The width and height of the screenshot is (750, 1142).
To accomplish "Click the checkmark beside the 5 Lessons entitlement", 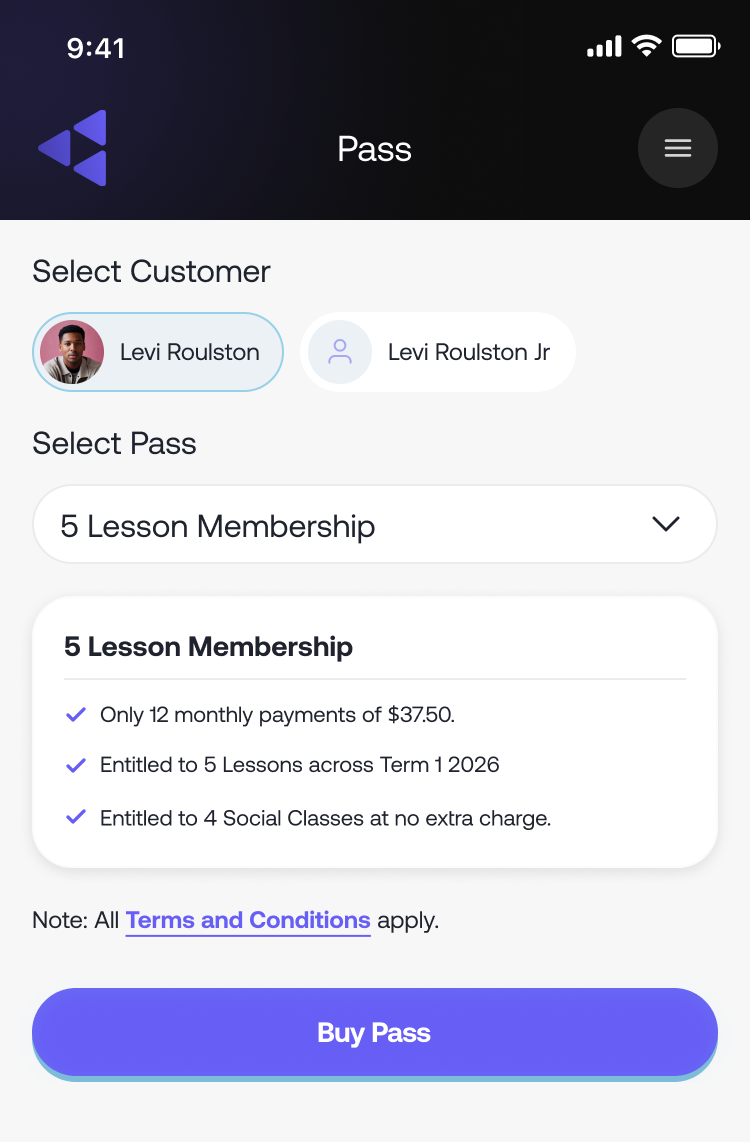I will pos(75,765).
